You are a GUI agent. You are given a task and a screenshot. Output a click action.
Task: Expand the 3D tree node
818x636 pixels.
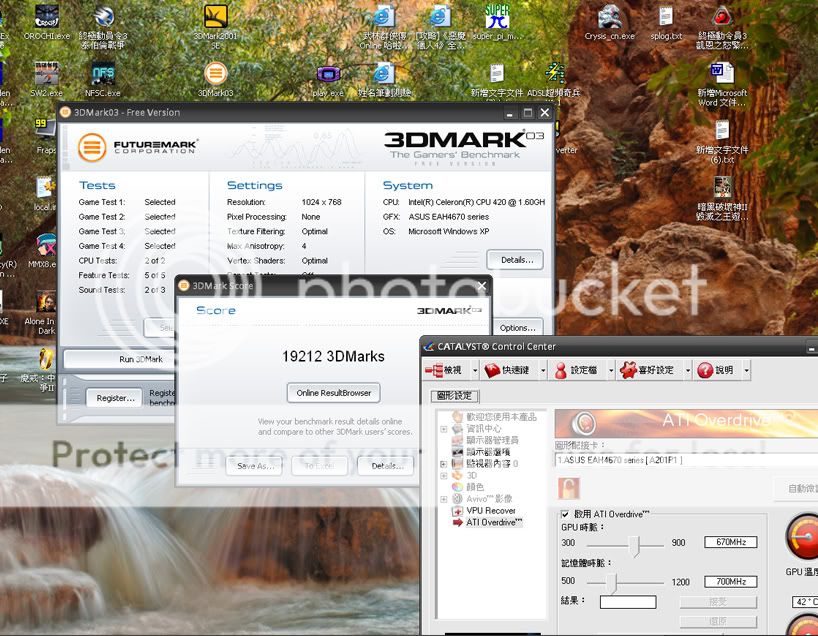(x=444, y=475)
